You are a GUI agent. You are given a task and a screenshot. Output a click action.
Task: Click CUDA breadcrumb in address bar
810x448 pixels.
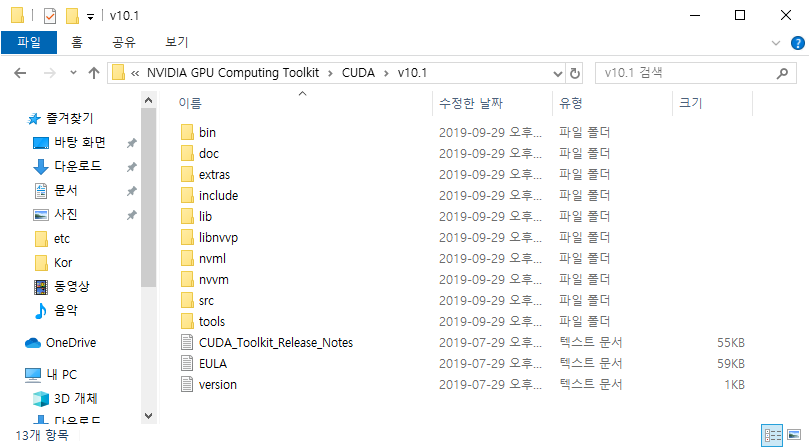coord(358,73)
